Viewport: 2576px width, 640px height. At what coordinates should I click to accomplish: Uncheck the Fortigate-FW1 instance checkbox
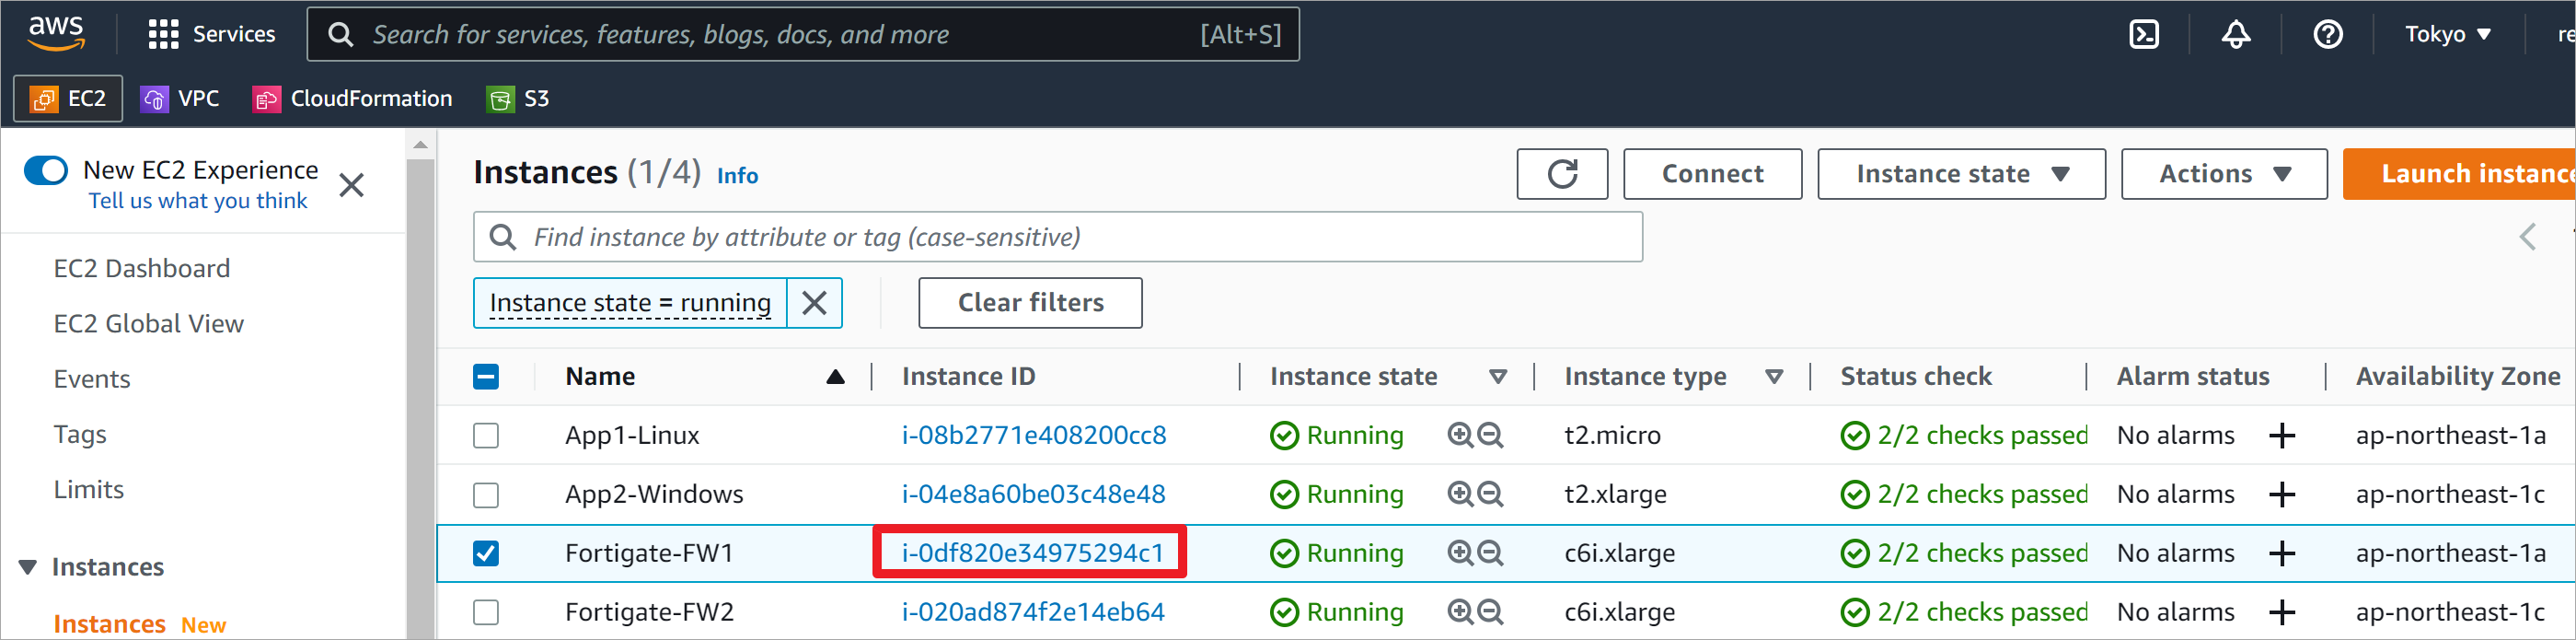[486, 554]
